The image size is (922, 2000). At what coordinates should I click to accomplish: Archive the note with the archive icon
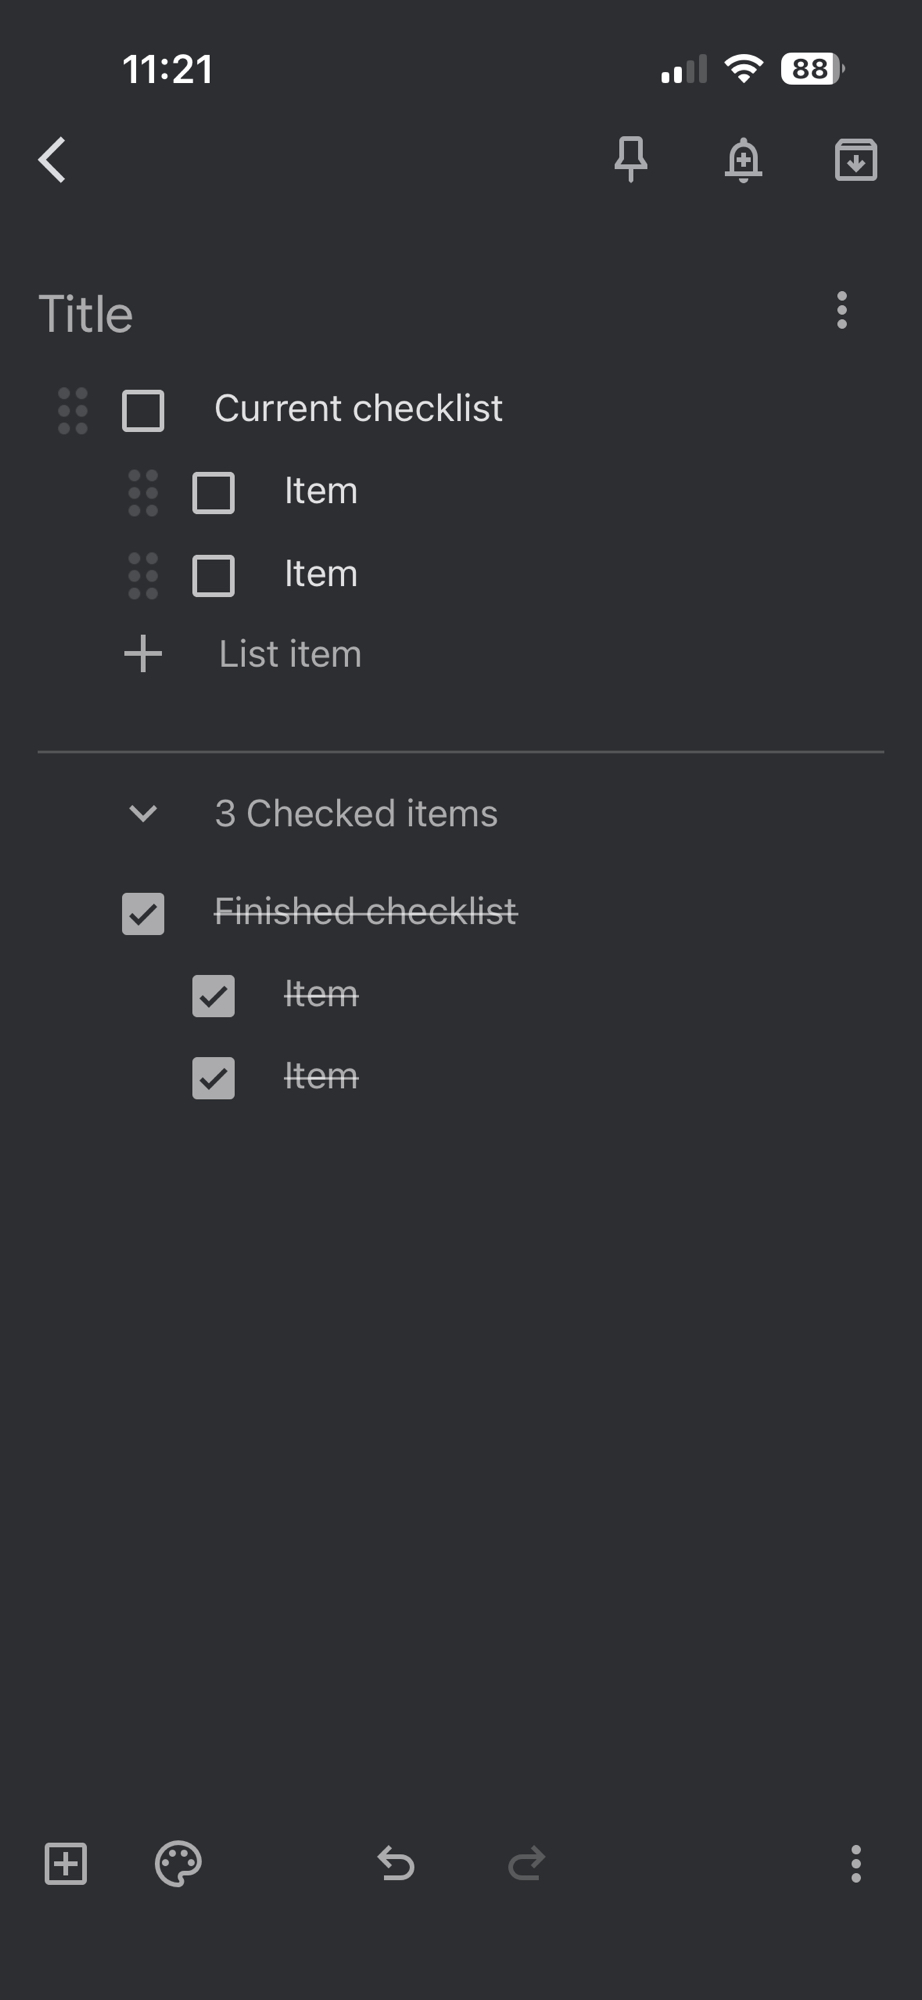tap(856, 160)
